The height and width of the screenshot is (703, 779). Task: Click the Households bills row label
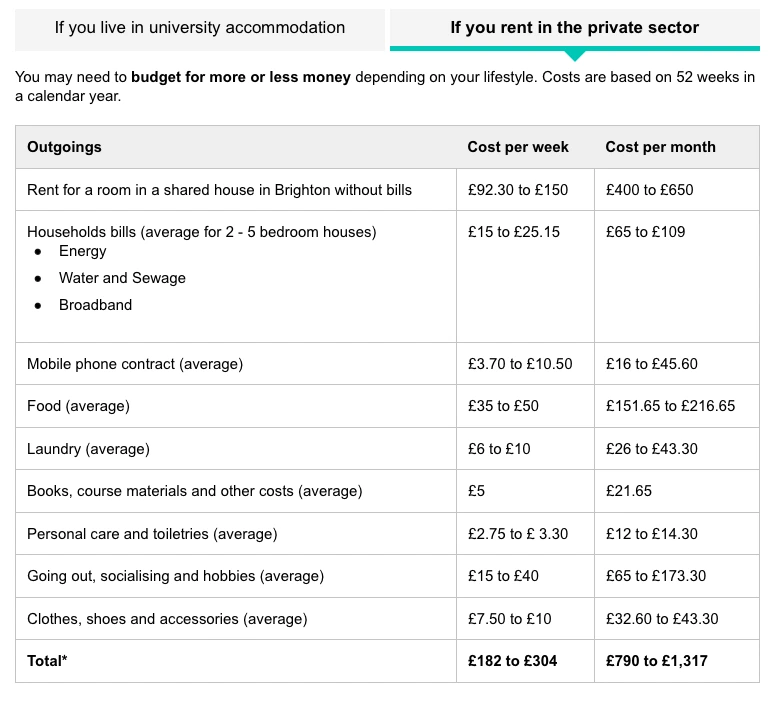[x=201, y=232]
